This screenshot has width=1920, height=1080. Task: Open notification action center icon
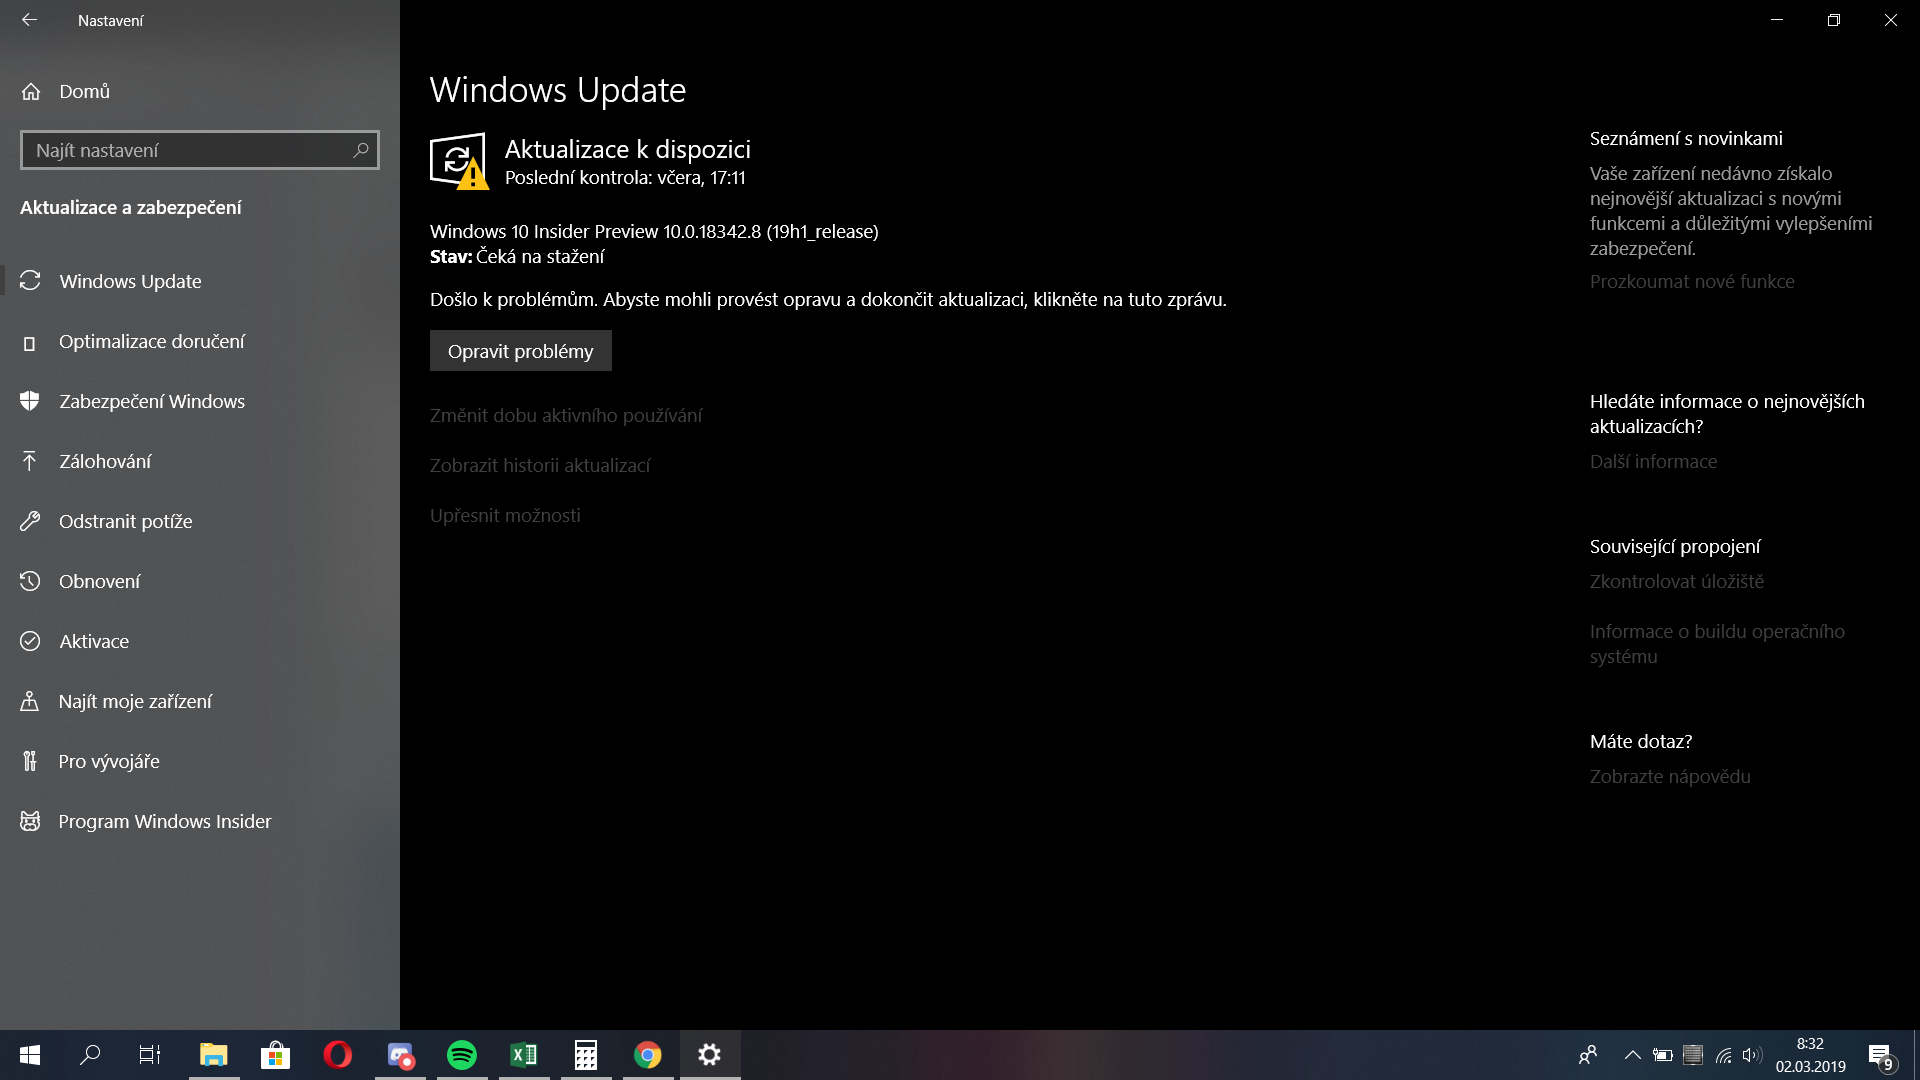[1880, 1056]
